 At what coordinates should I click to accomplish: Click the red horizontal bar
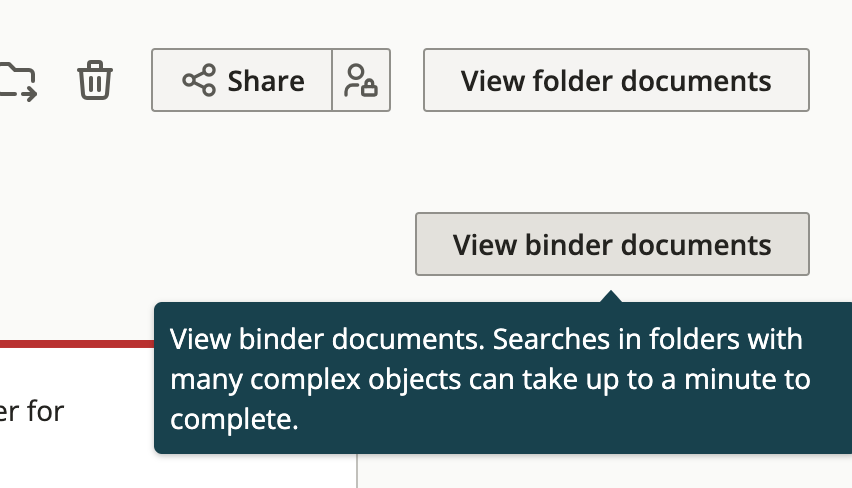pyautogui.click(x=77, y=344)
